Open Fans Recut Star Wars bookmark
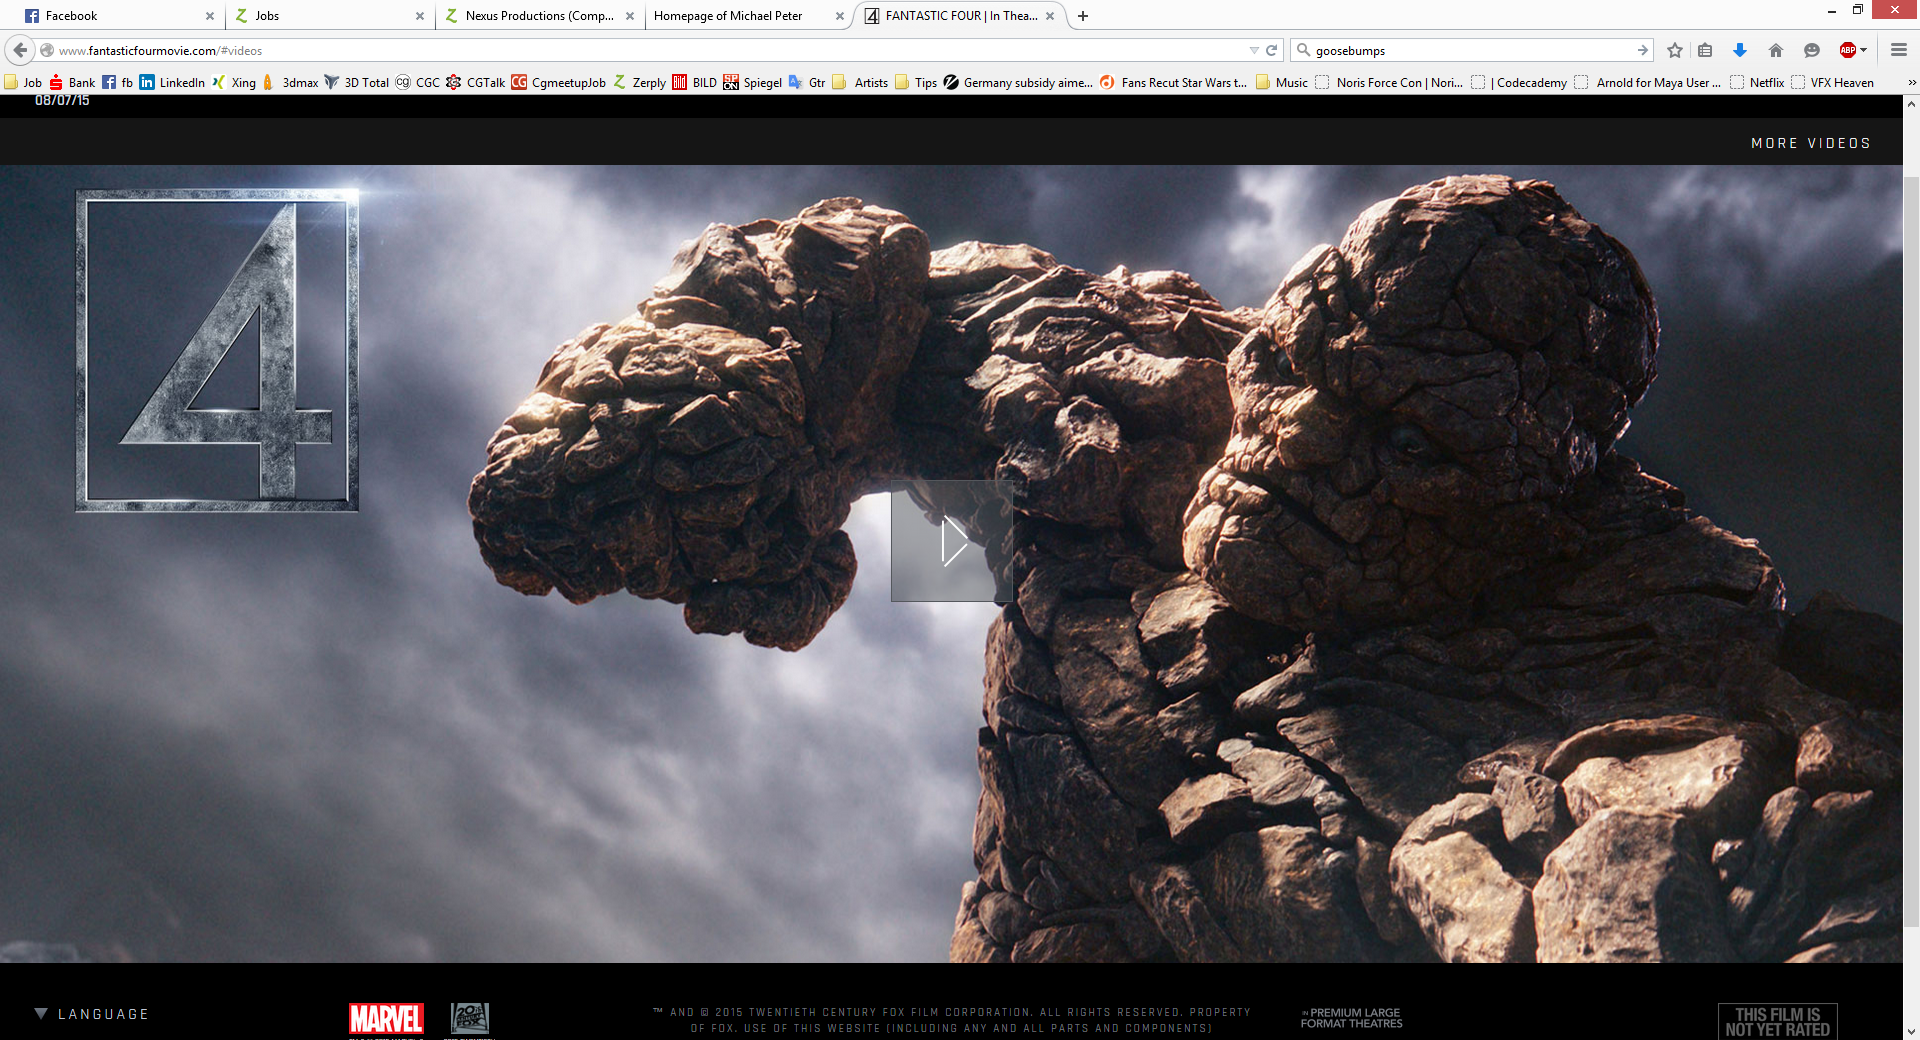1920x1040 pixels. tap(1174, 82)
